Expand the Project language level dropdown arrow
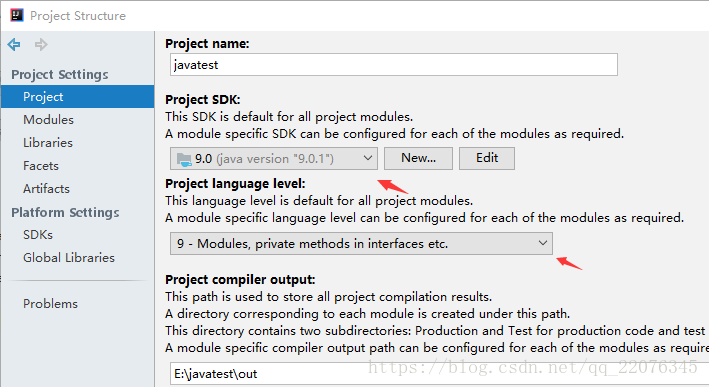The image size is (709, 387). pyautogui.click(x=543, y=243)
